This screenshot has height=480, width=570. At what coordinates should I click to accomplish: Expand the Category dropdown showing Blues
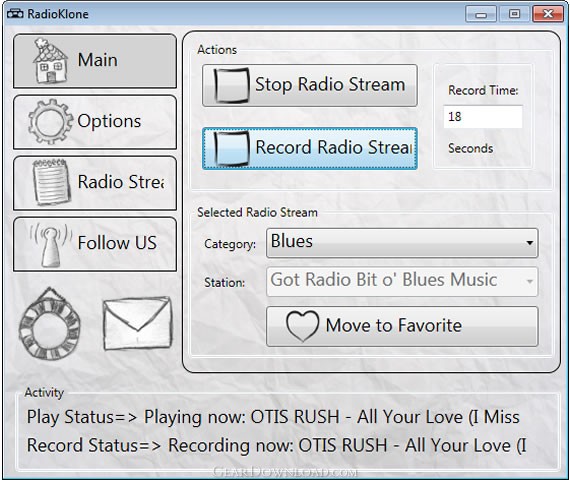[402, 243]
